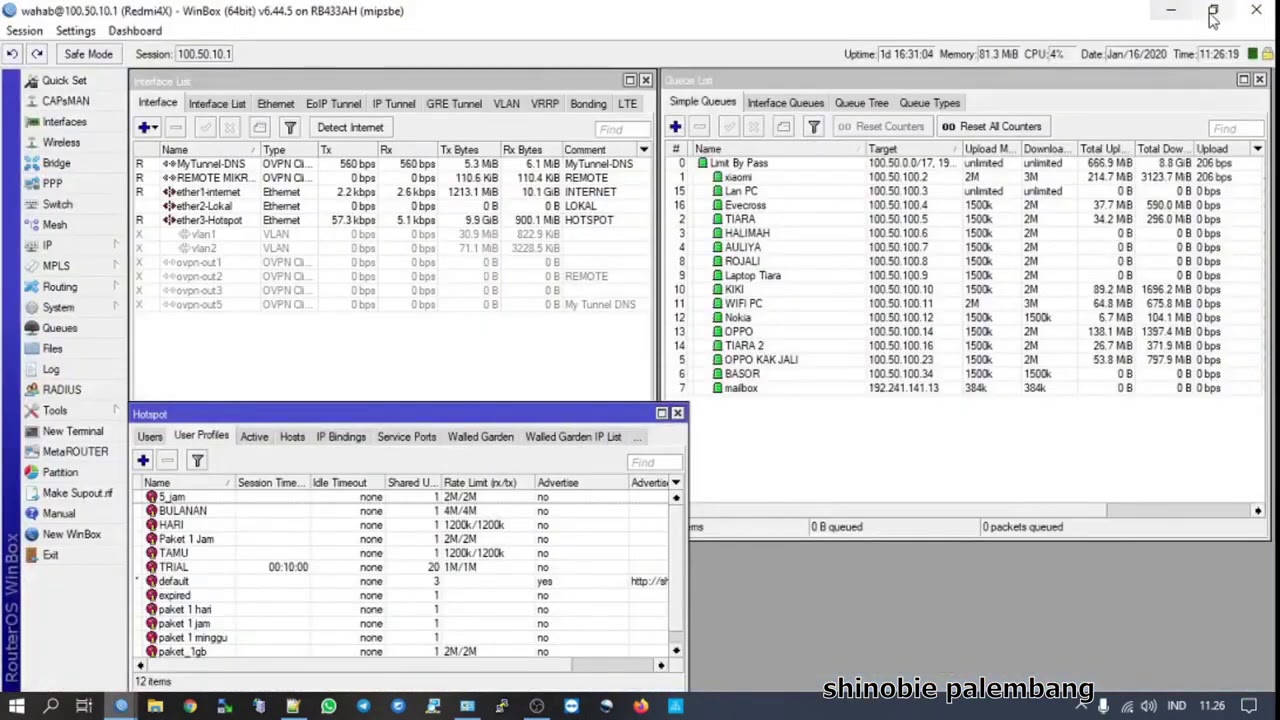Switch to Bonding tab
The width and height of the screenshot is (1280, 720).
(x=588, y=104)
